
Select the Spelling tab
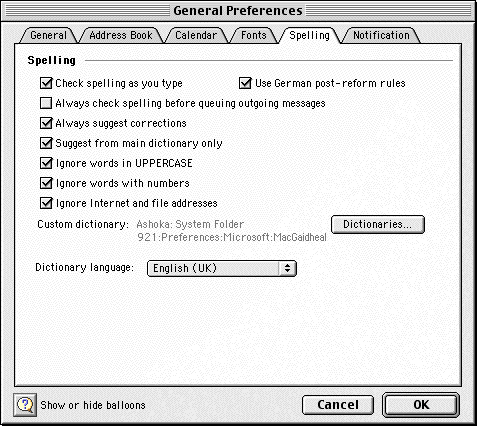309,35
